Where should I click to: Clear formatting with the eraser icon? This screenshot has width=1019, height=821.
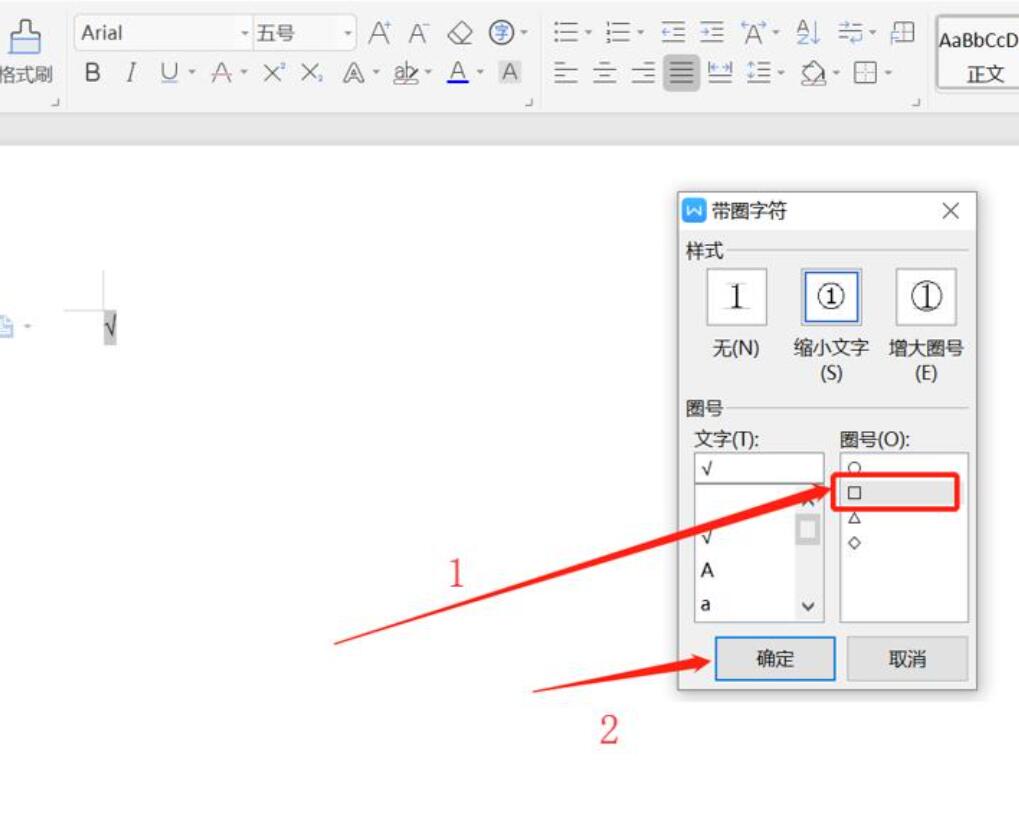tap(460, 33)
